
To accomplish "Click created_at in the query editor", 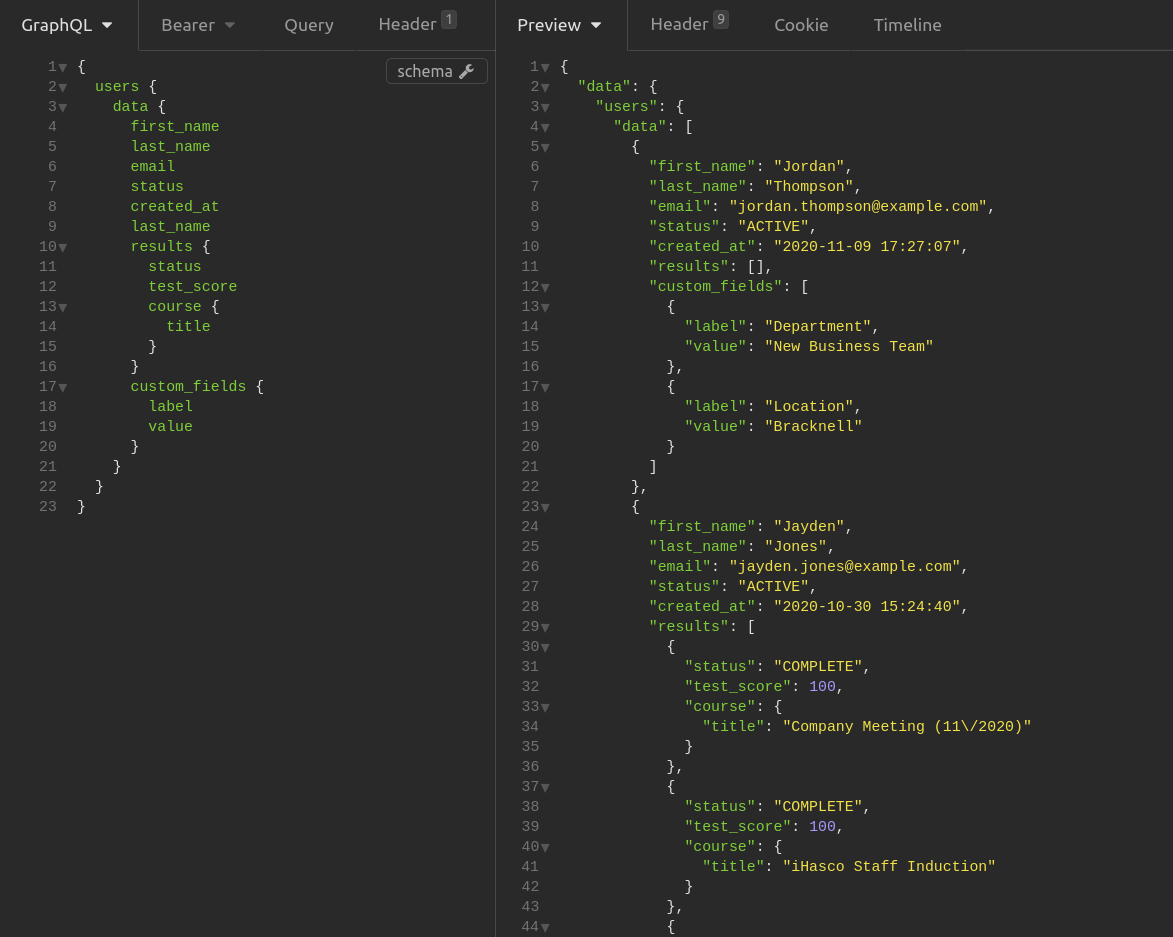I will [x=175, y=206].
